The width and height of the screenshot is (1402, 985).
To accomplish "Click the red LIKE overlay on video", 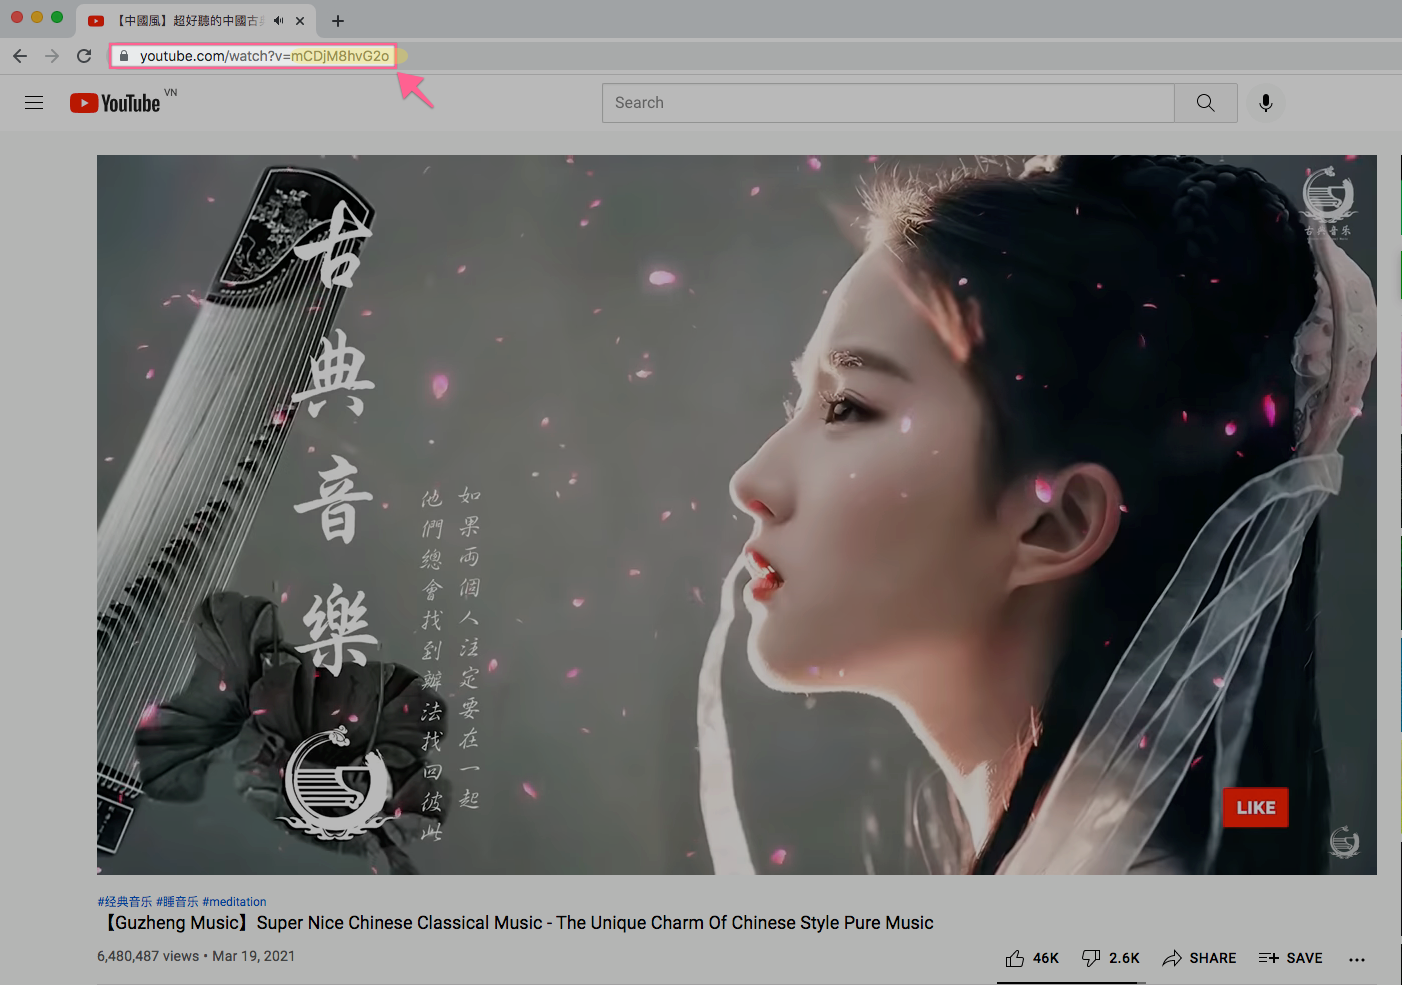I will click(1256, 808).
